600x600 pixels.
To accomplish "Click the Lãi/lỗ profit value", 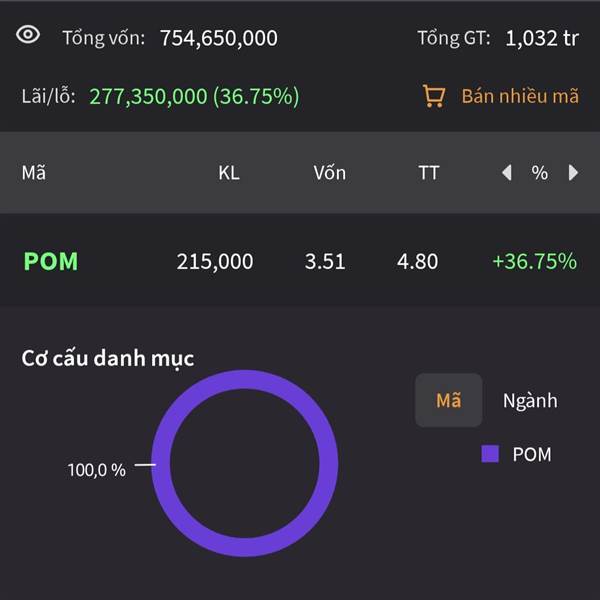I will 194,97.
